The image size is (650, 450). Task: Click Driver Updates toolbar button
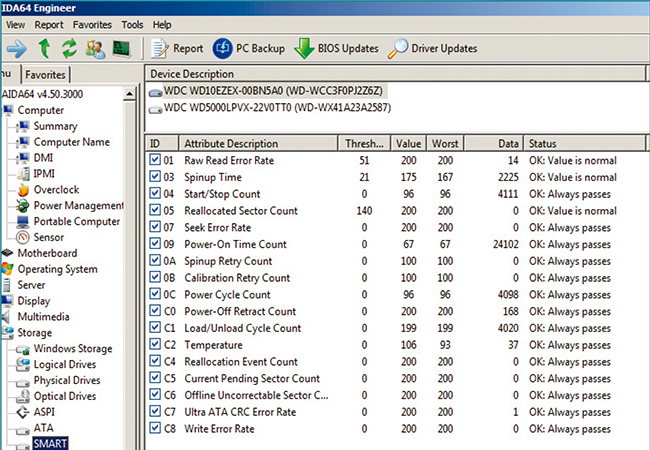pos(432,48)
